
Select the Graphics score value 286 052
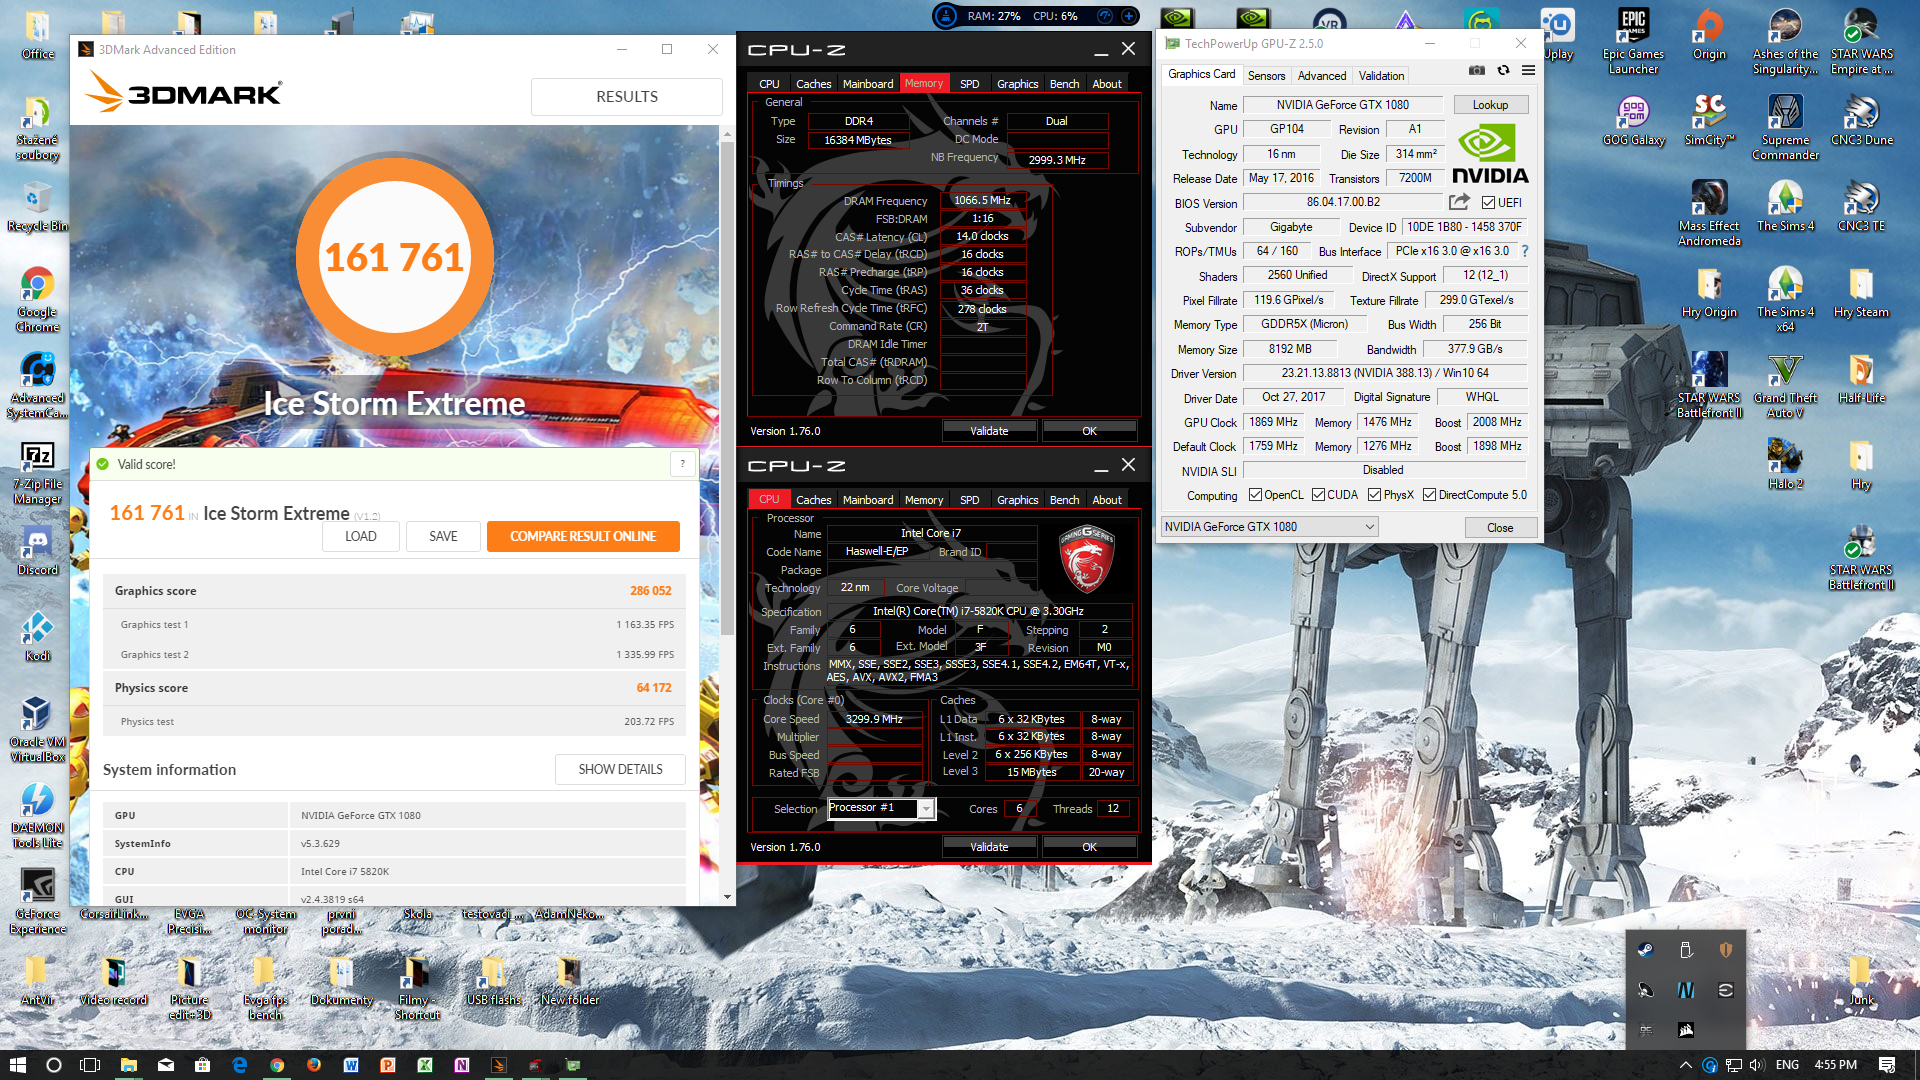[x=650, y=591]
